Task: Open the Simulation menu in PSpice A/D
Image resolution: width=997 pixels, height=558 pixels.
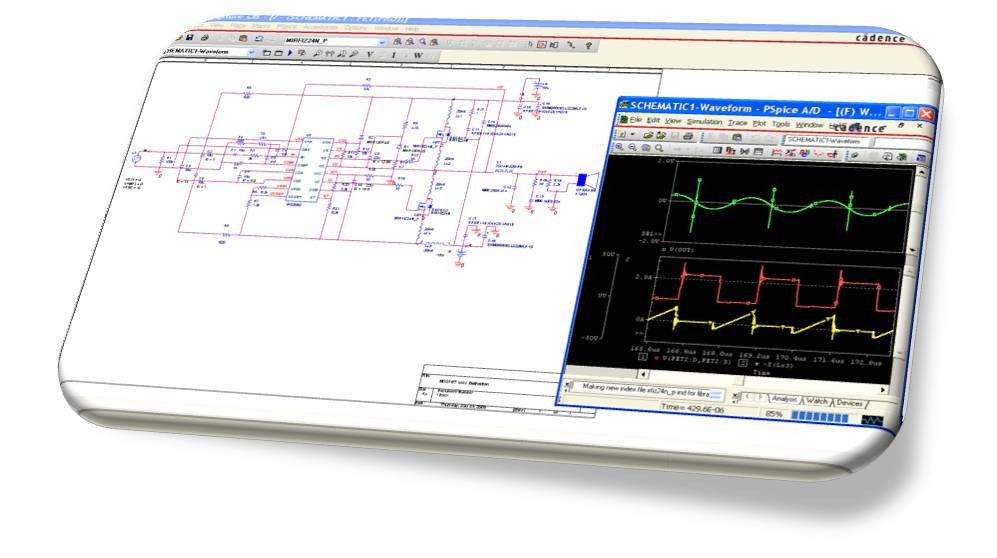Action: pyautogui.click(x=705, y=121)
